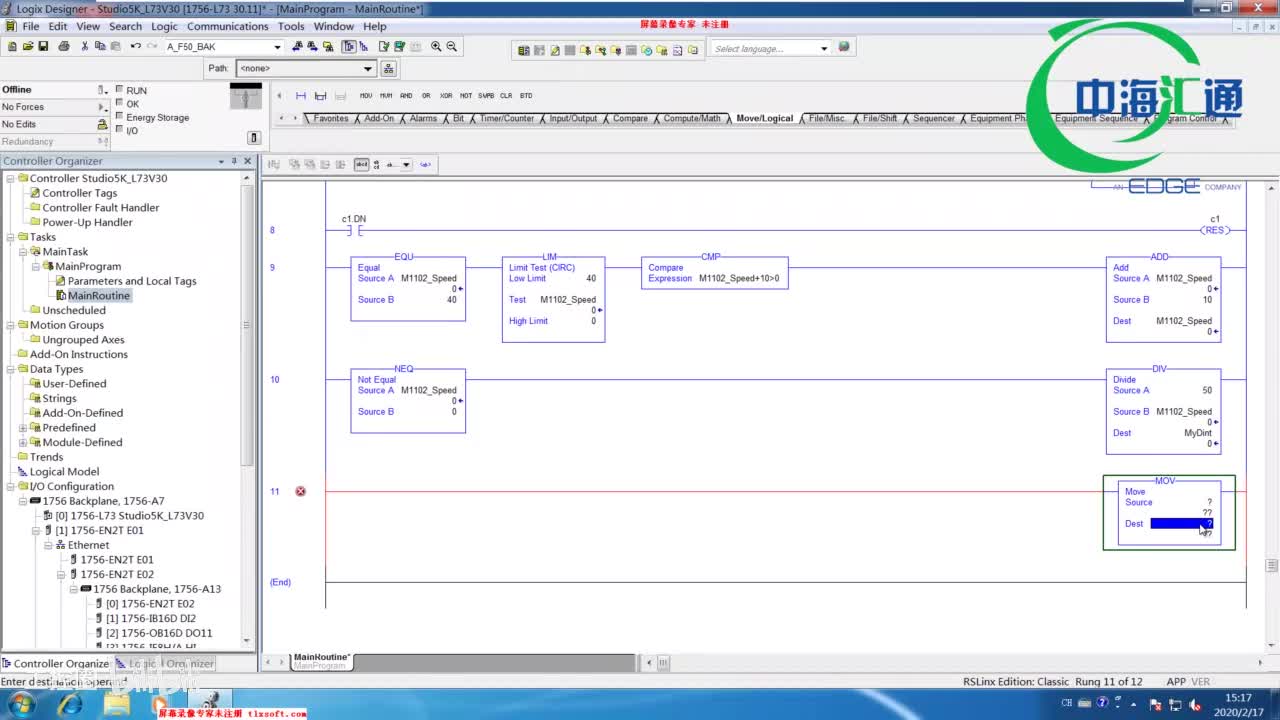Click the Undo arrow icon
This screenshot has height=720, width=1280.
(135, 46)
